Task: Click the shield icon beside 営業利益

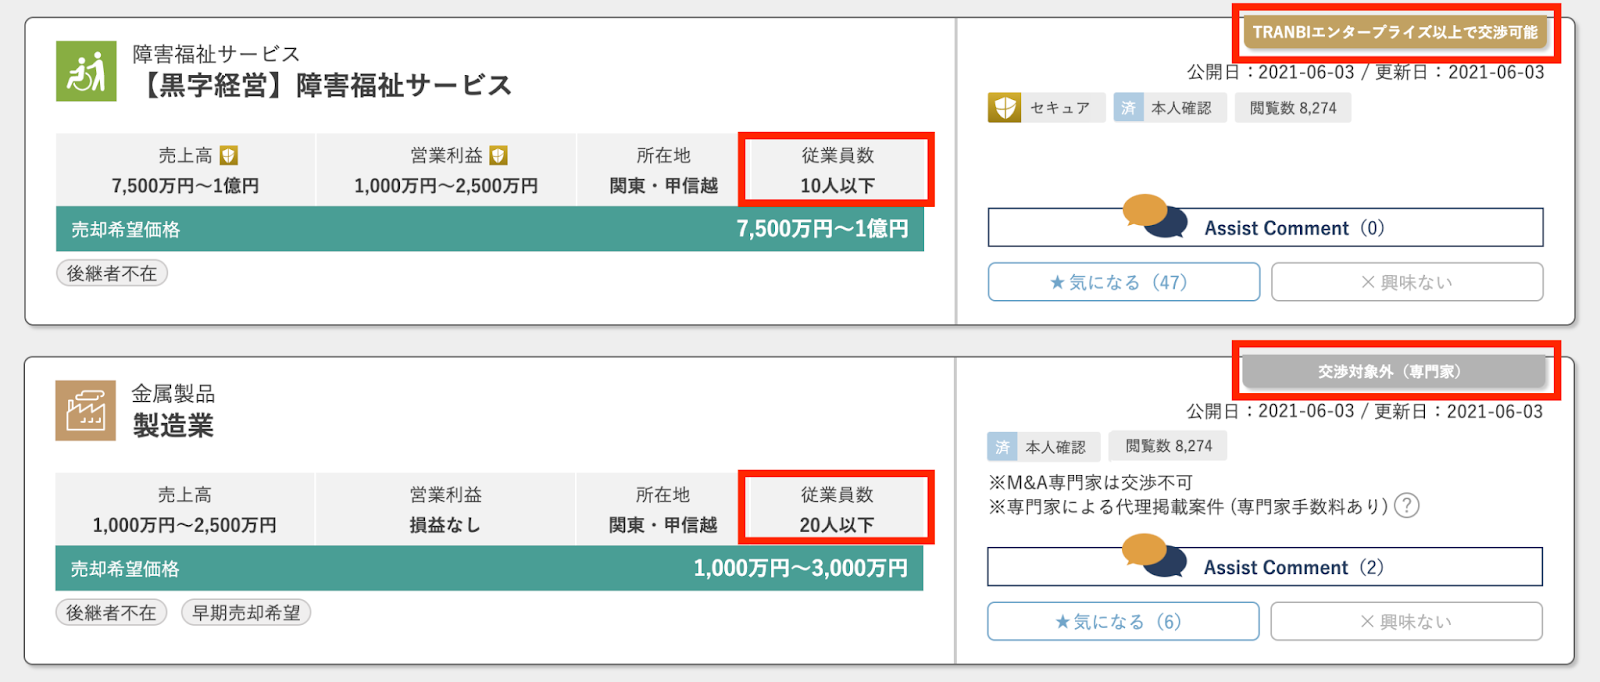Action: (x=498, y=155)
